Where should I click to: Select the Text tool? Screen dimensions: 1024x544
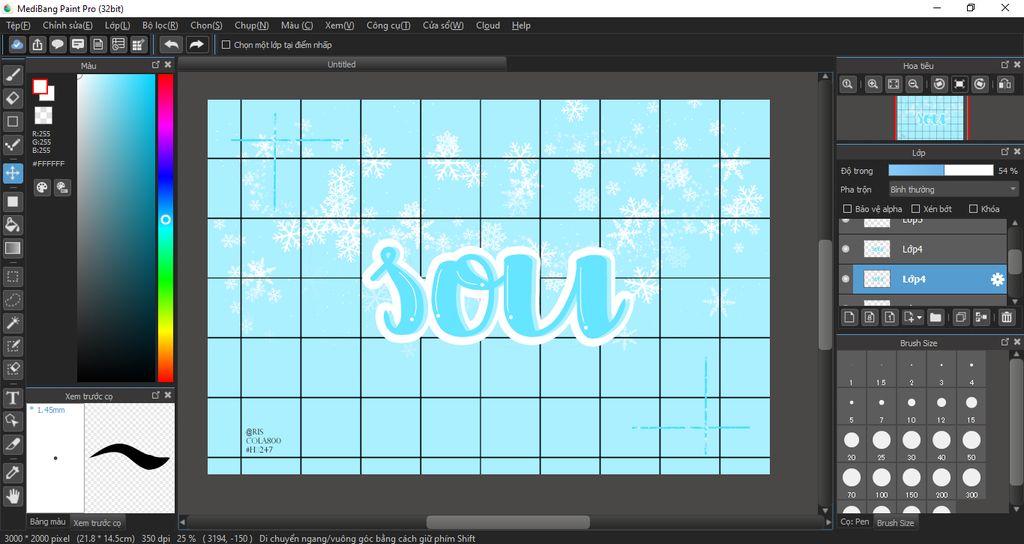[12, 397]
